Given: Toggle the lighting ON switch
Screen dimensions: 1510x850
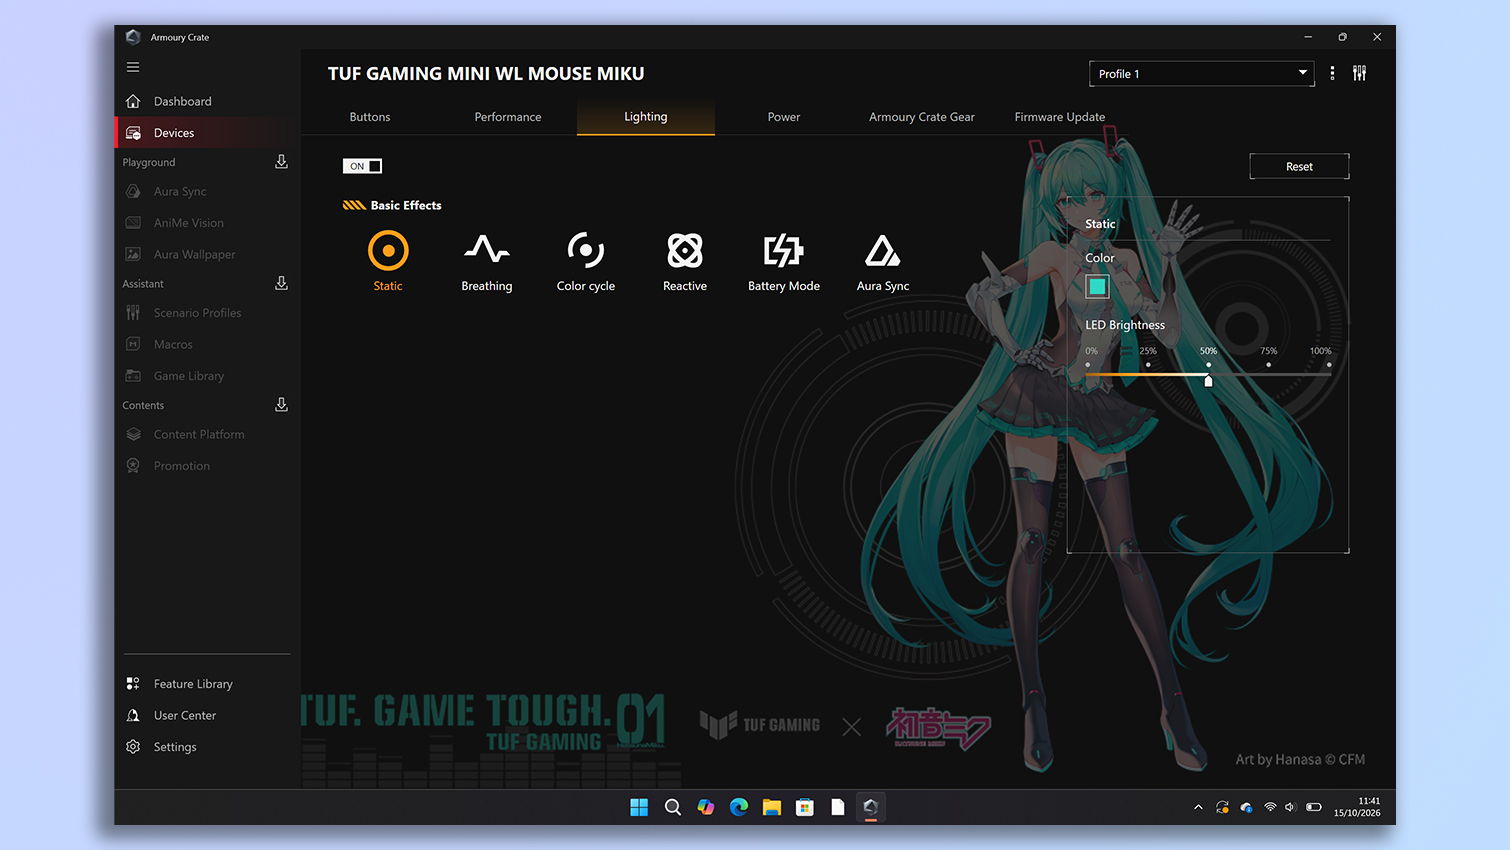Looking at the screenshot, I should 362,166.
